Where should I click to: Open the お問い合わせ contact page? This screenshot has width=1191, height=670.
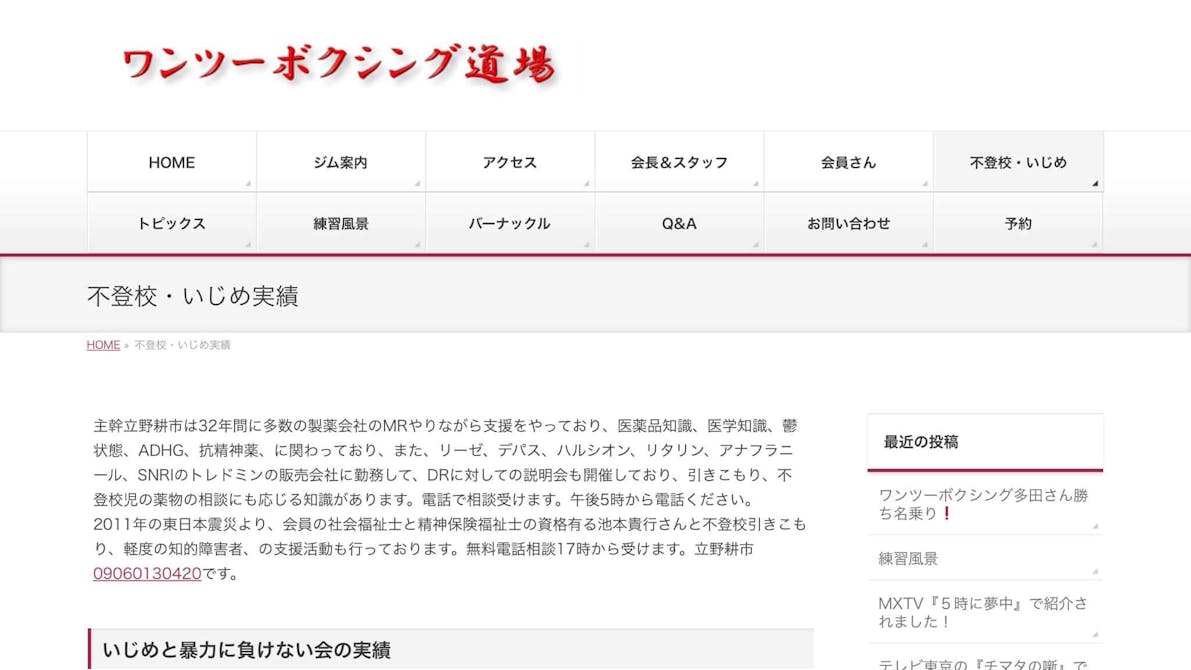(x=848, y=224)
